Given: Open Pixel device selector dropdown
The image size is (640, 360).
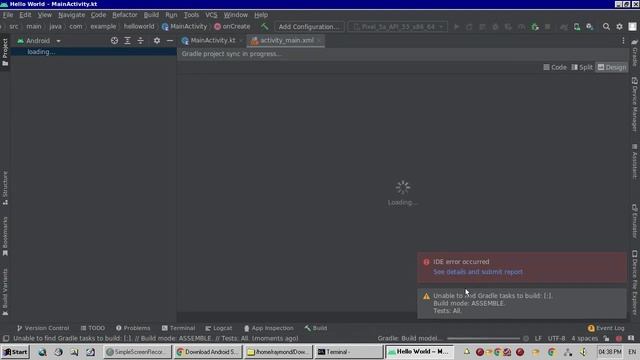Looking at the screenshot, I should tap(398, 27).
